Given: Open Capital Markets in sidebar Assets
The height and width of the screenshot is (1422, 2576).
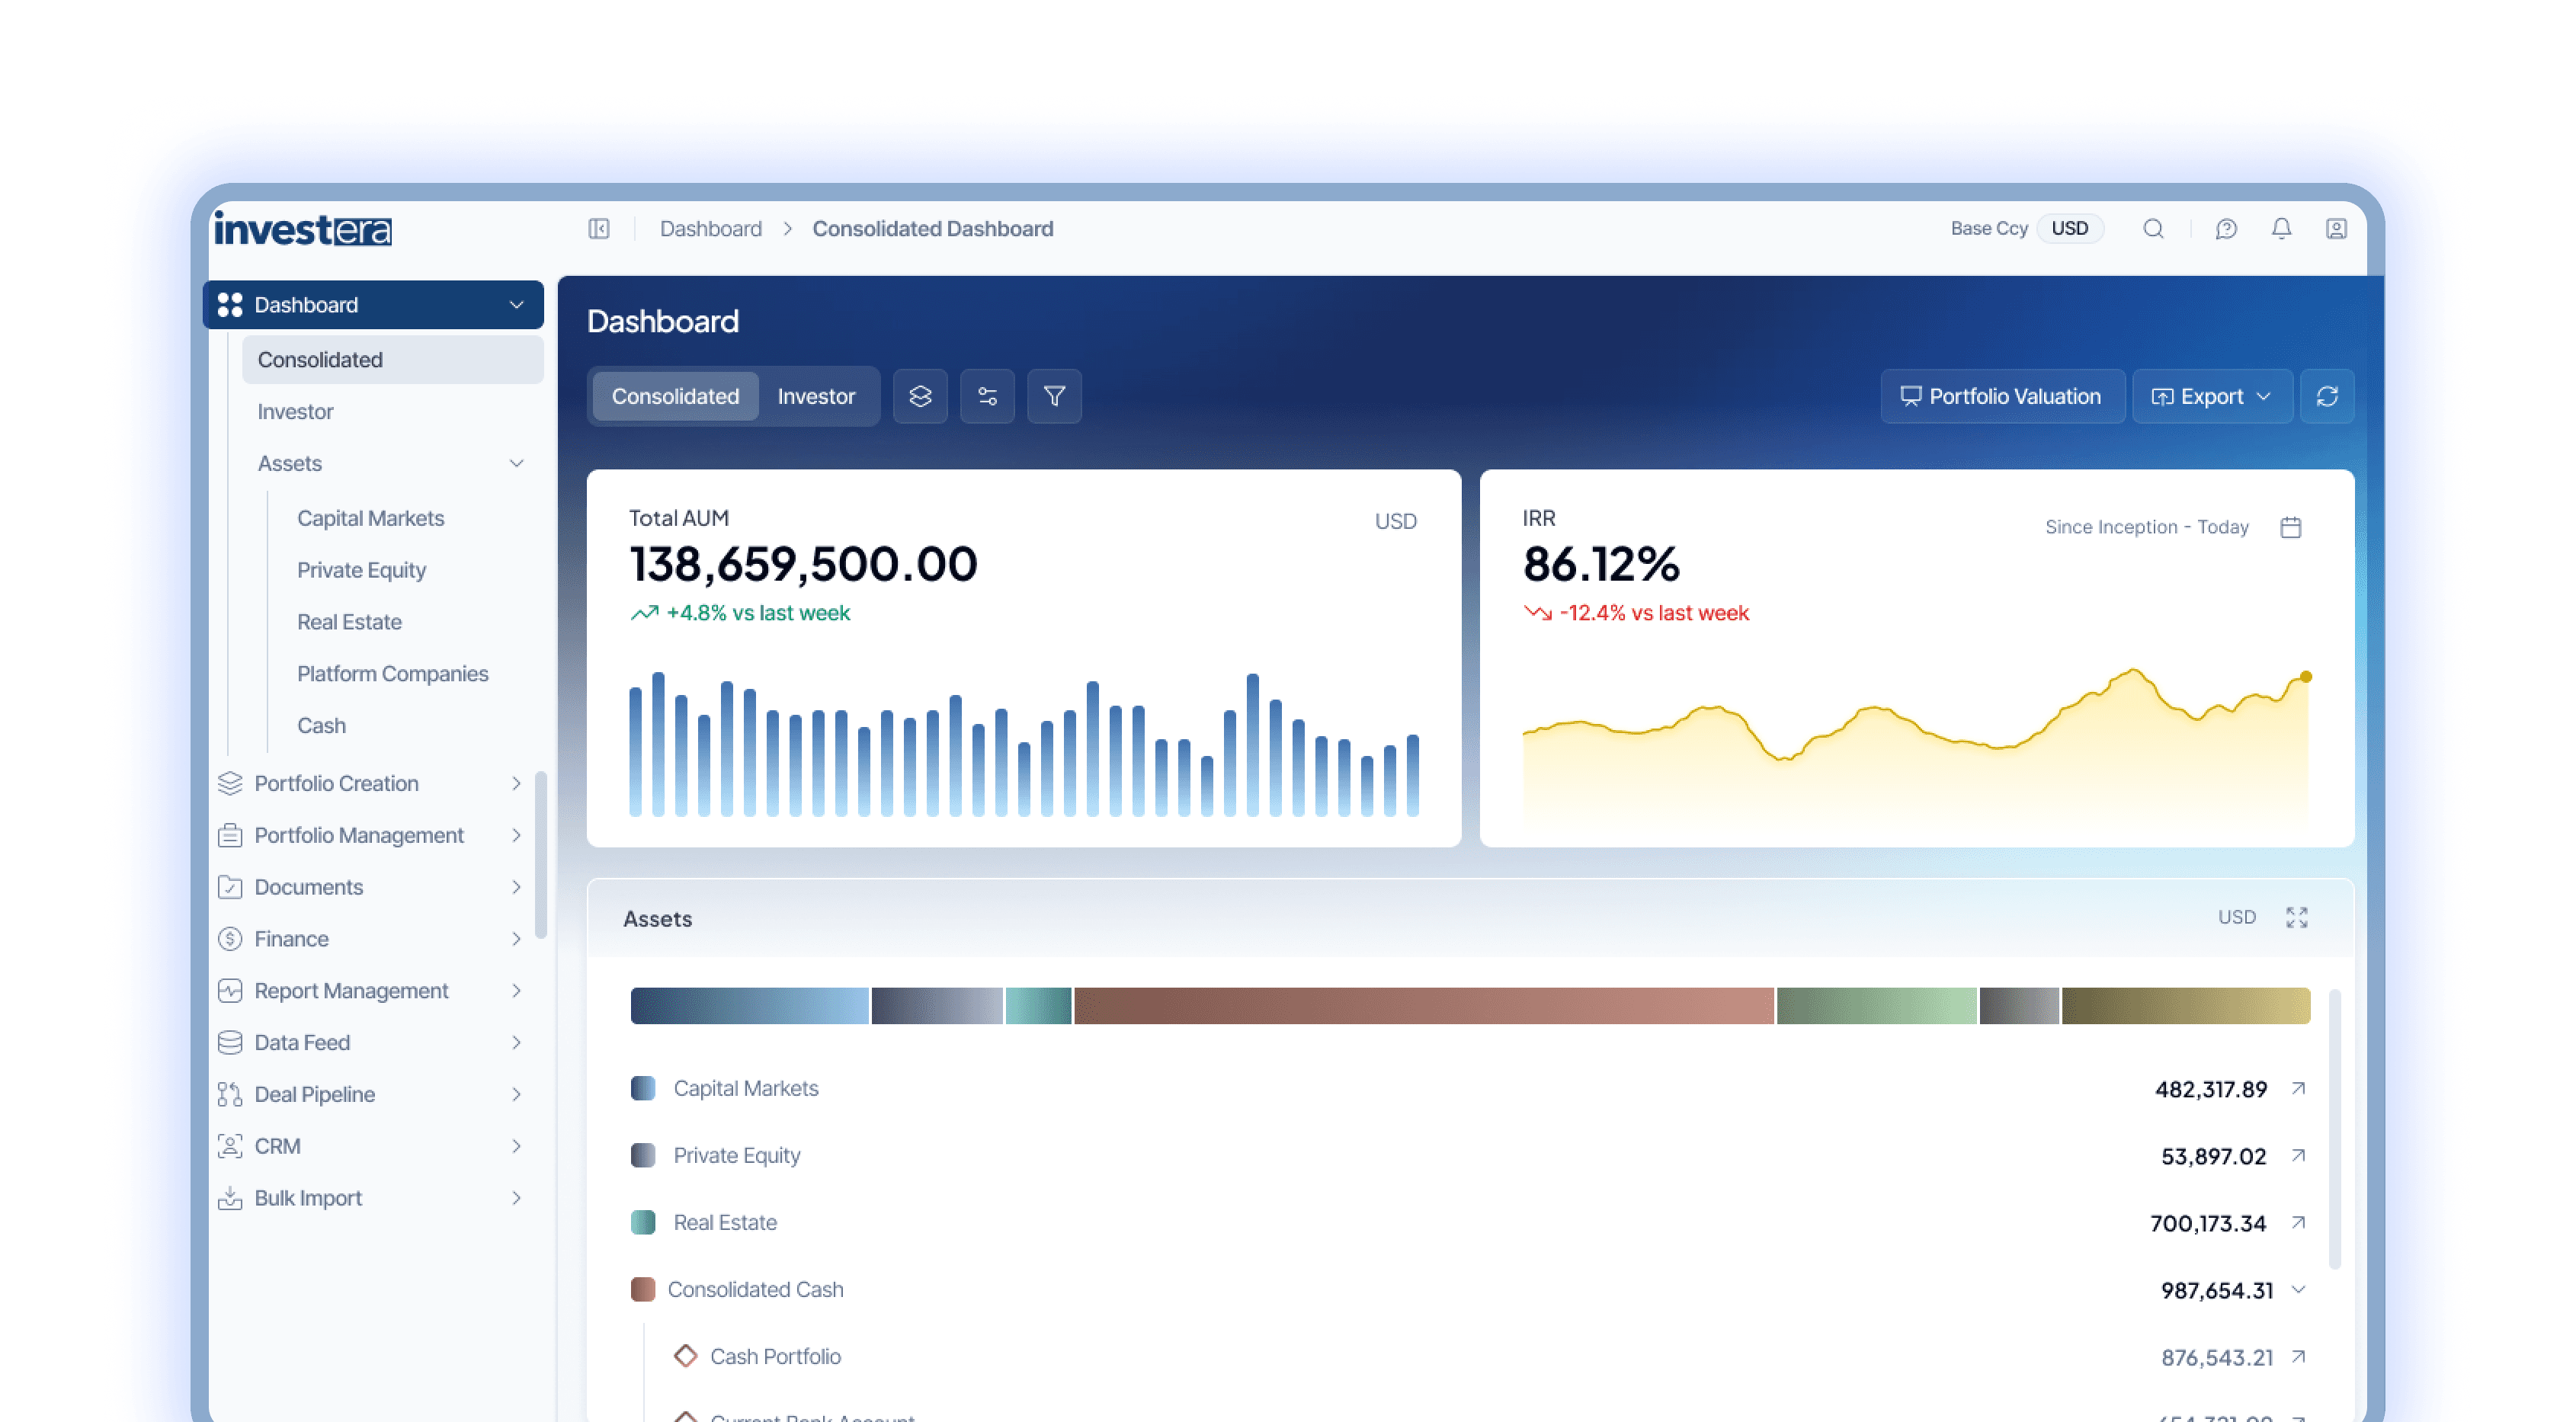Looking at the screenshot, I should coord(371,518).
